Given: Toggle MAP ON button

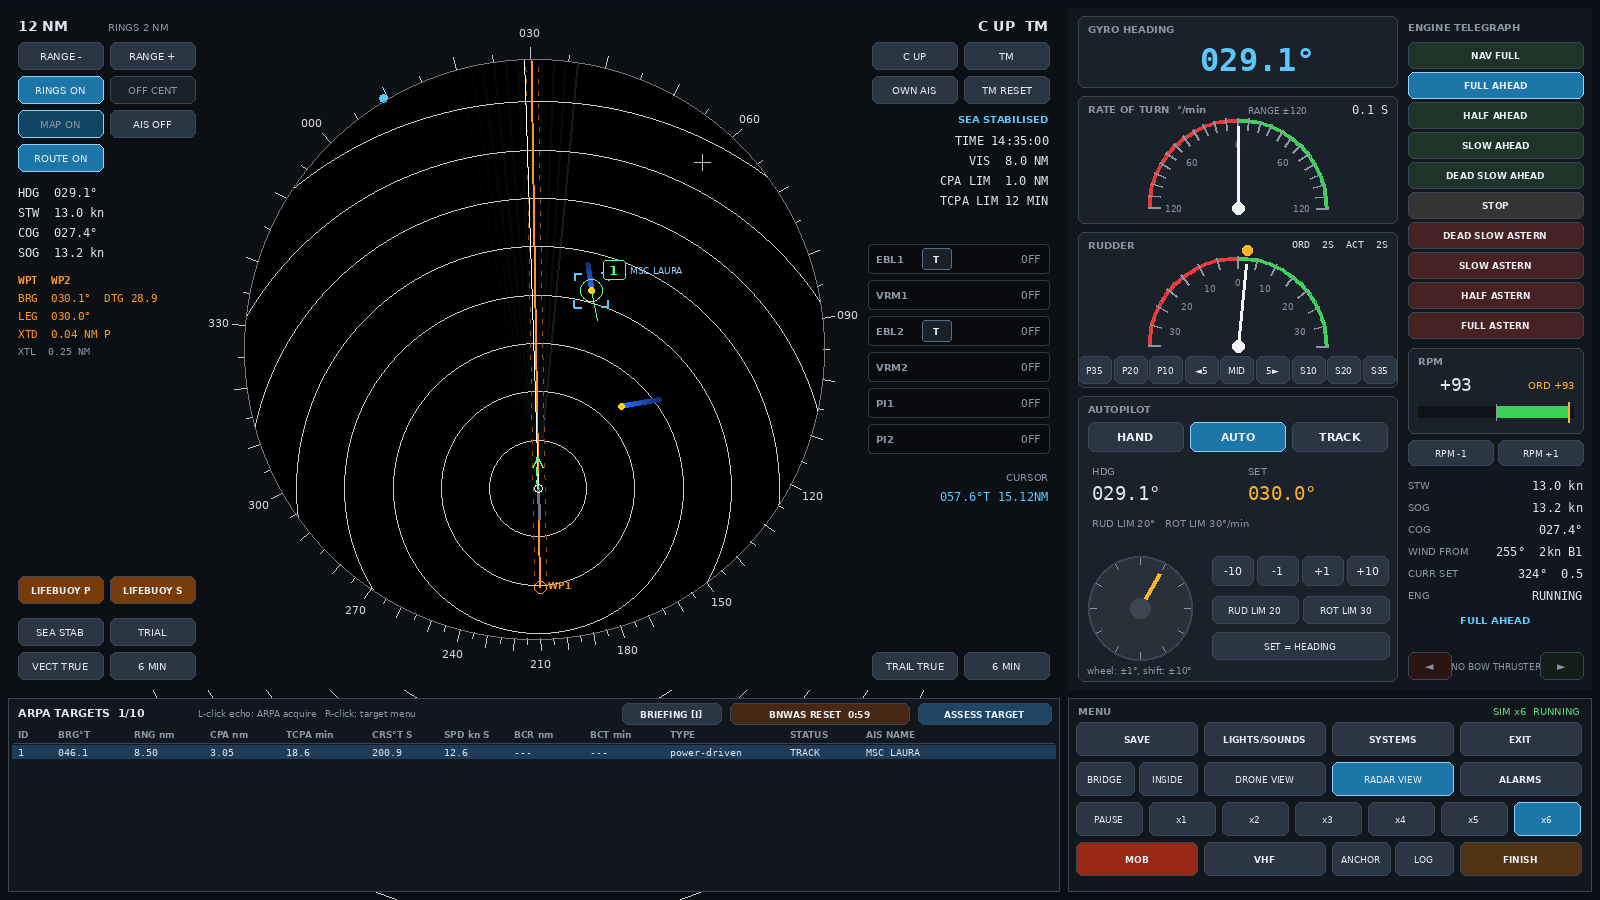Looking at the screenshot, I should 60,124.
